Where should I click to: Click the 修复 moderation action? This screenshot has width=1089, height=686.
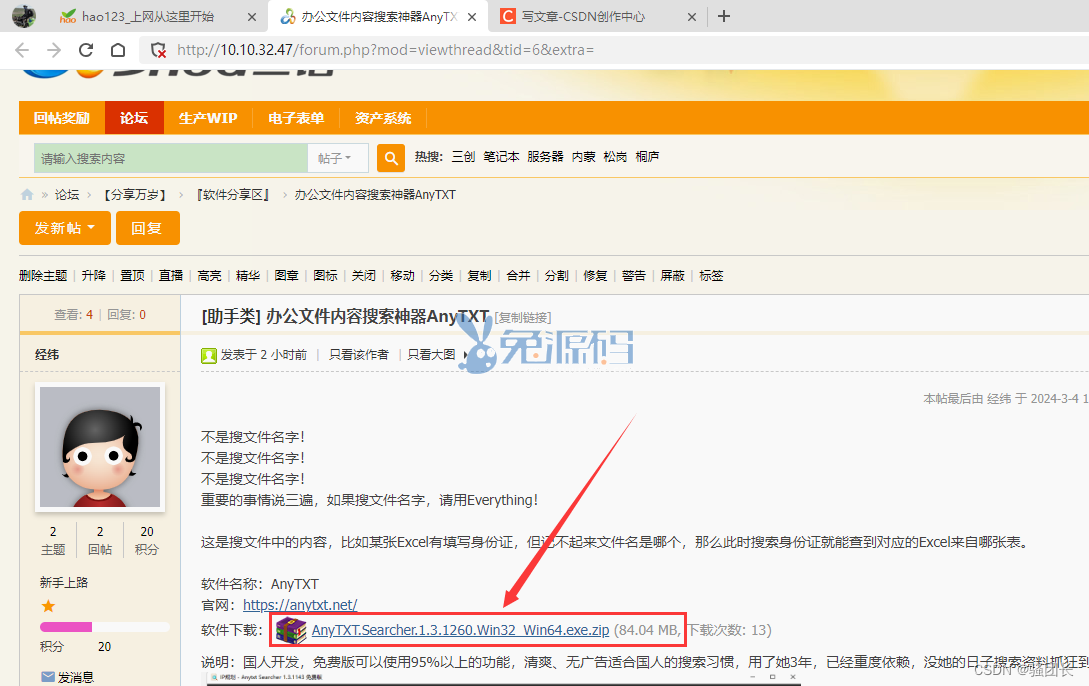tap(595, 276)
